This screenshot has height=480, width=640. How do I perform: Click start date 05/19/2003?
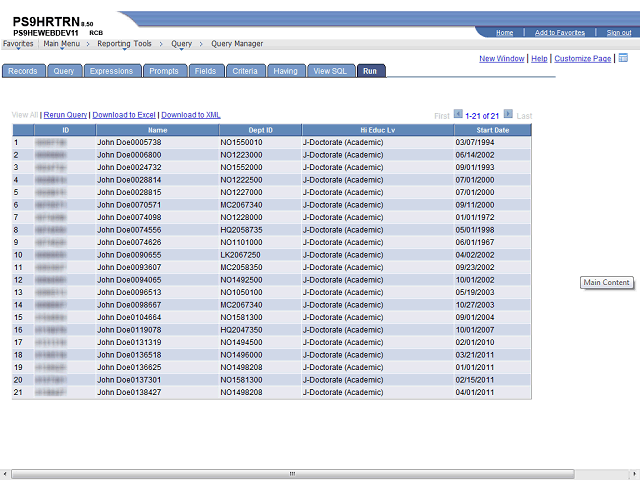[475, 293]
